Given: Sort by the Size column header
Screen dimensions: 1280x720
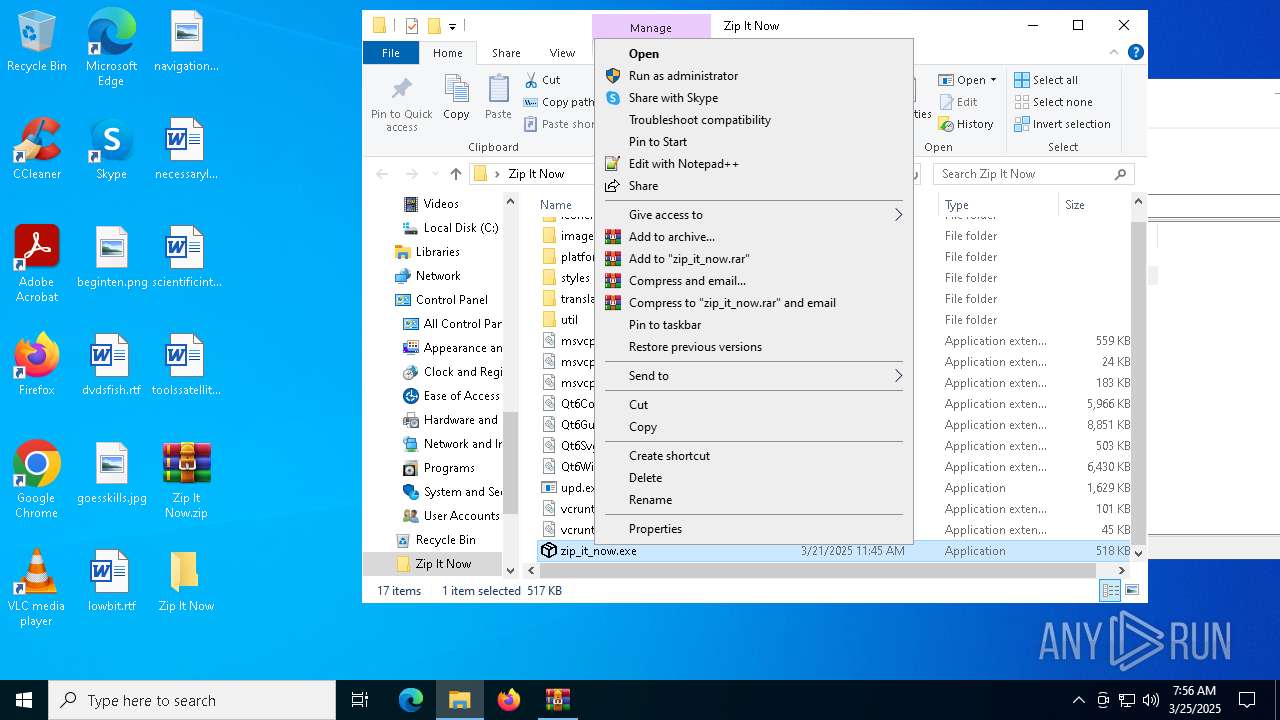Looking at the screenshot, I should pos(1094,205).
